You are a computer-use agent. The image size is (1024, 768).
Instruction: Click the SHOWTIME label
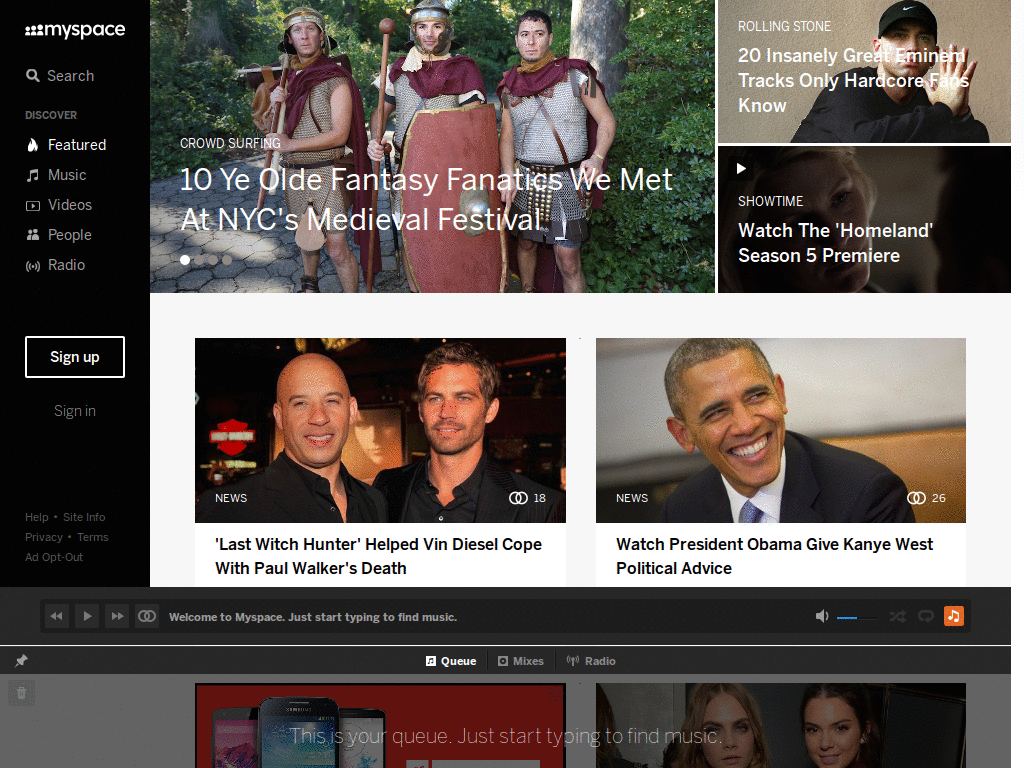click(x=771, y=202)
